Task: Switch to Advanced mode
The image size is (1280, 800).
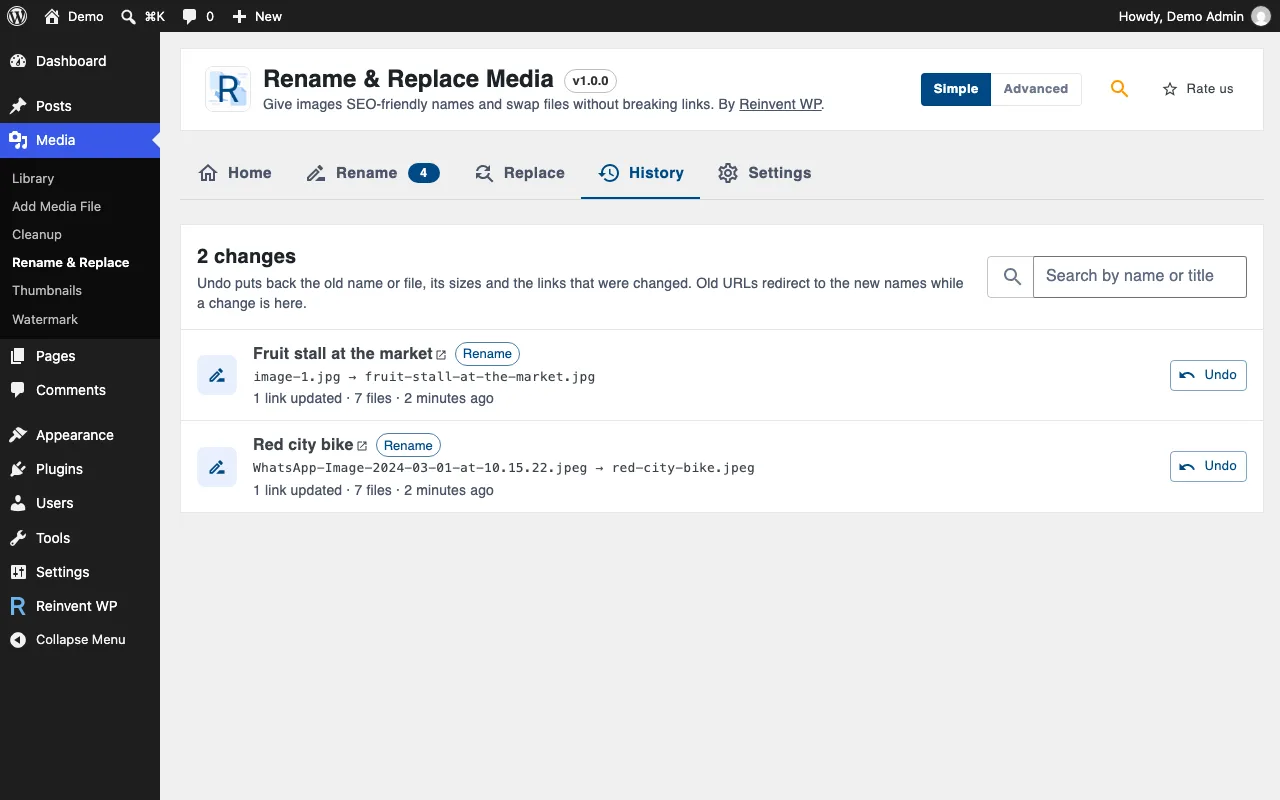Action: [x=1036, y=89]
